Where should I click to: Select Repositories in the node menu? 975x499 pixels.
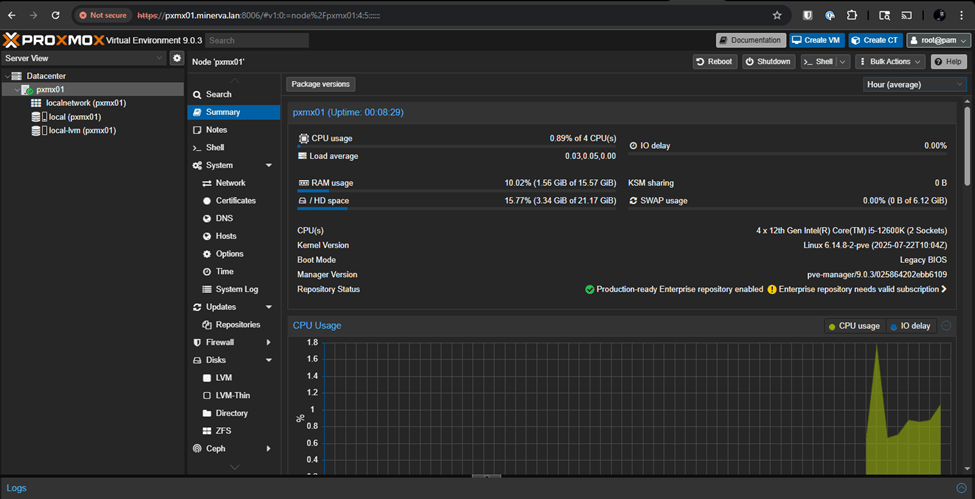[237, 325]
